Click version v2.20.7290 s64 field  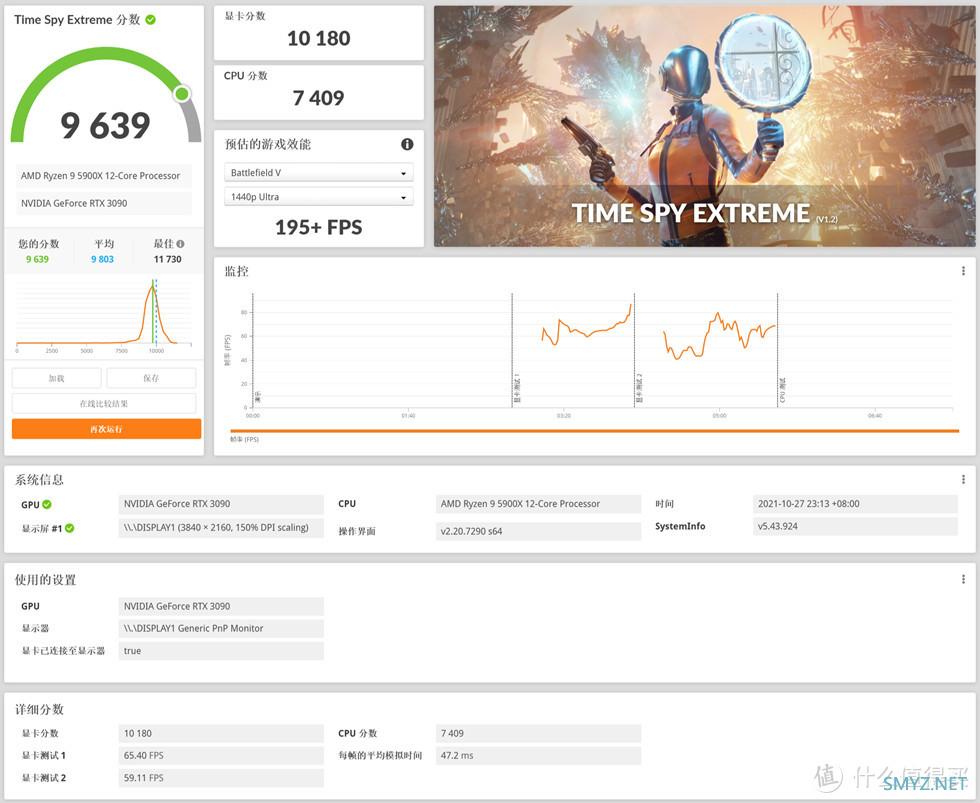[x=538, y=531]
